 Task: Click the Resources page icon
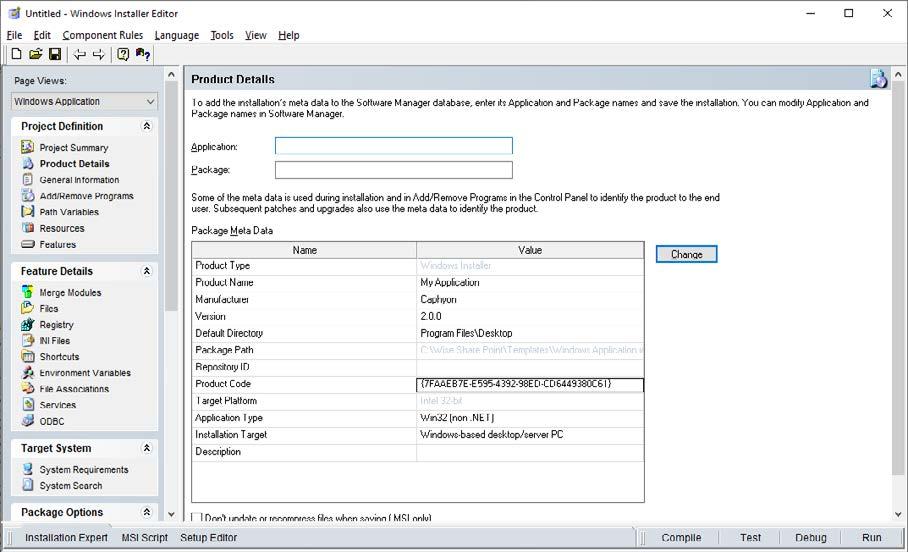[27, 228]
